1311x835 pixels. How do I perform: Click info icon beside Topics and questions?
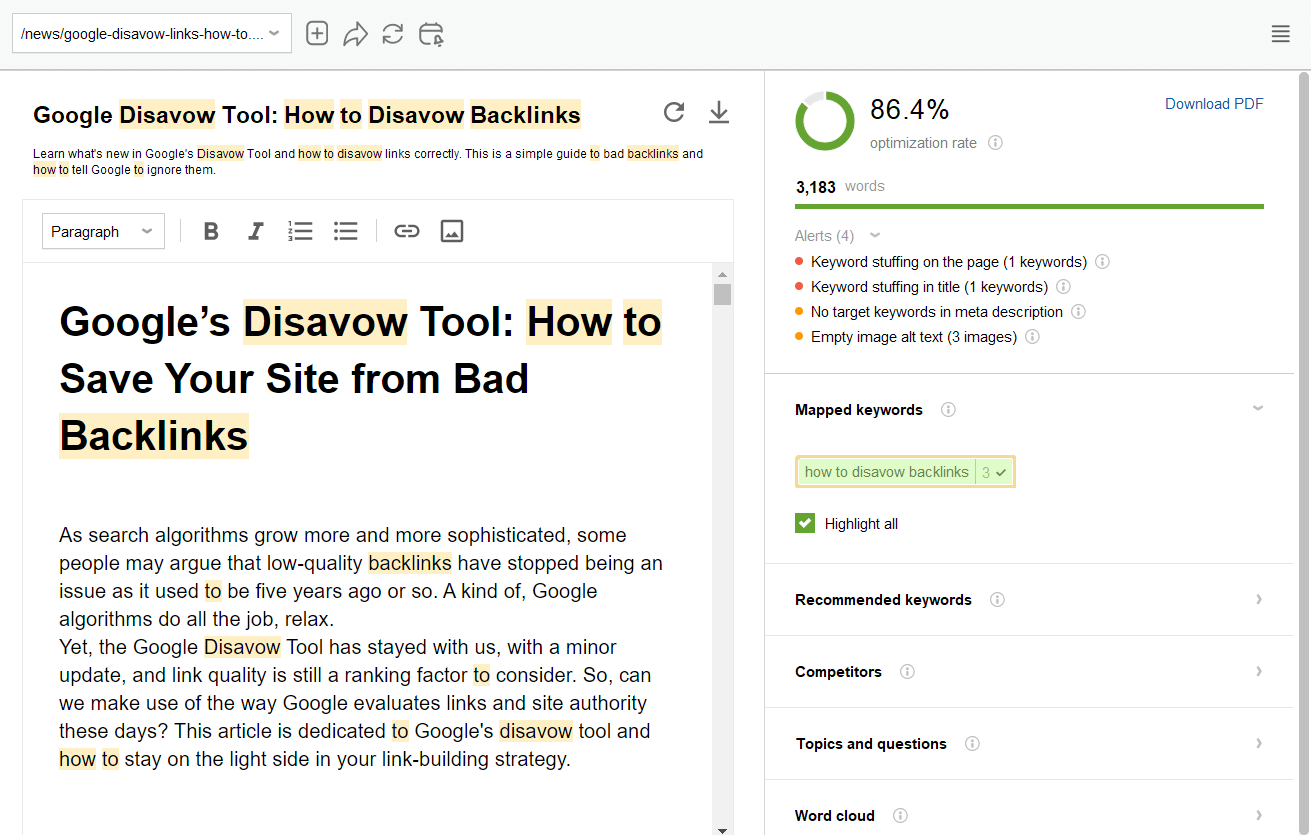972,744
